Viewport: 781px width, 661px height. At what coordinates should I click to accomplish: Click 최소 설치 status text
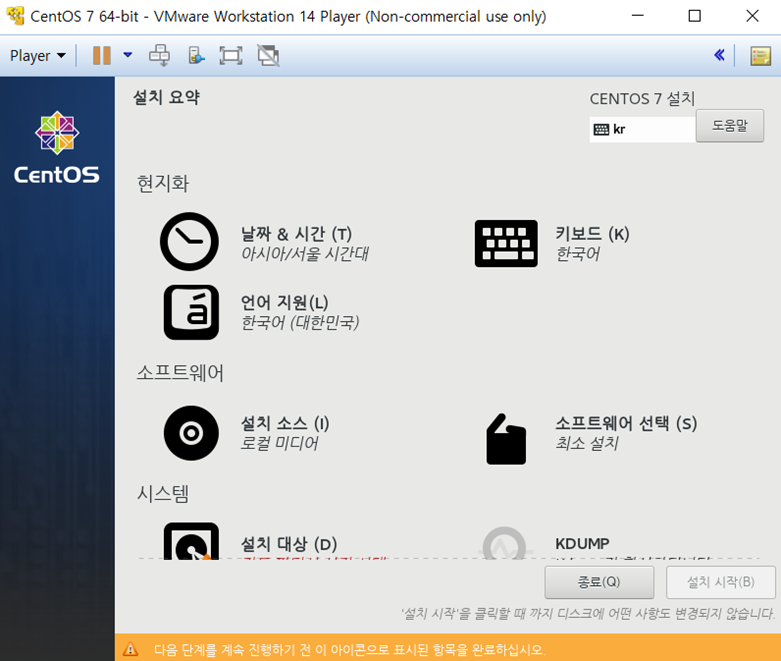587,443
